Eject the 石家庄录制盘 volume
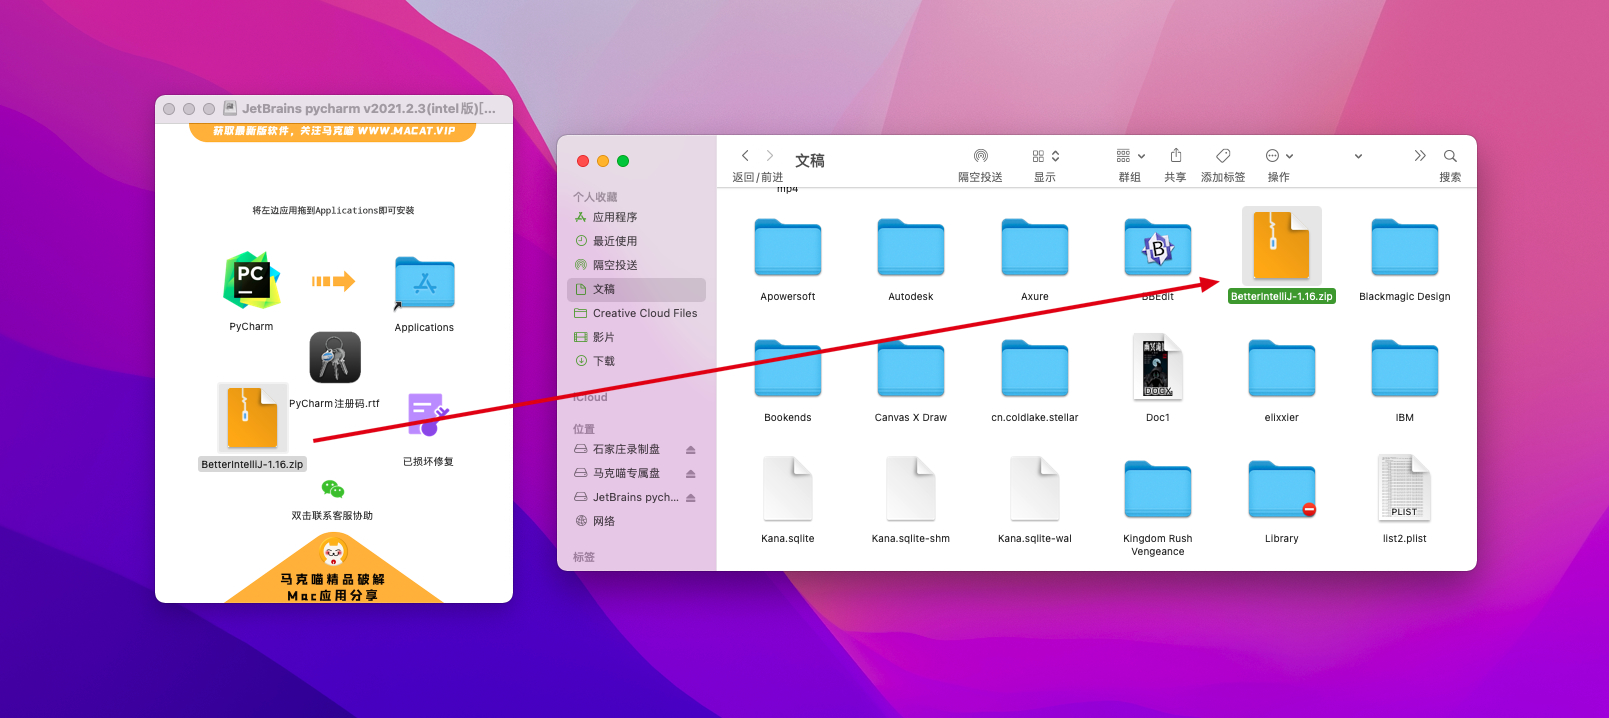This screenshot has width=1609, height=718. [x=691, y=450]
